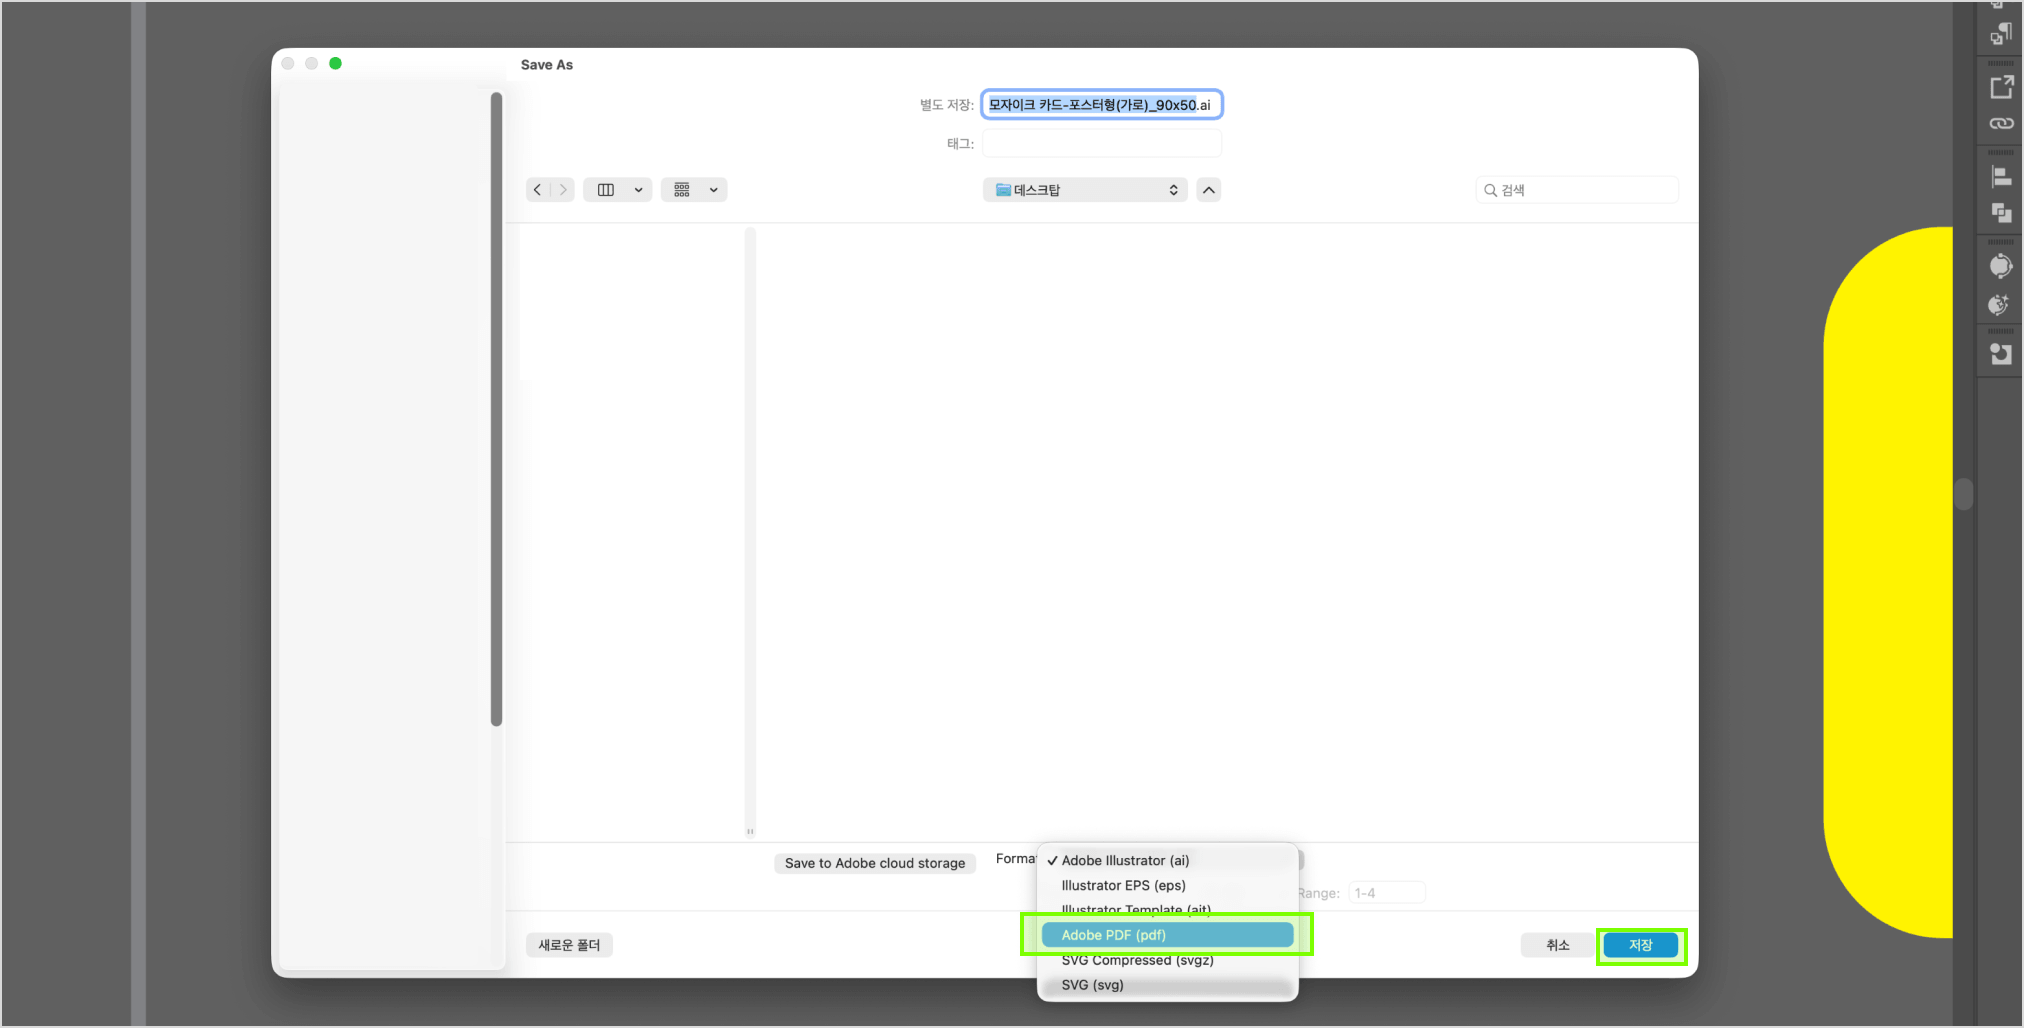Click the 저장 save button
Image resolution: width=2024 pixels, height=1028 pixels.
[1641, 945]
